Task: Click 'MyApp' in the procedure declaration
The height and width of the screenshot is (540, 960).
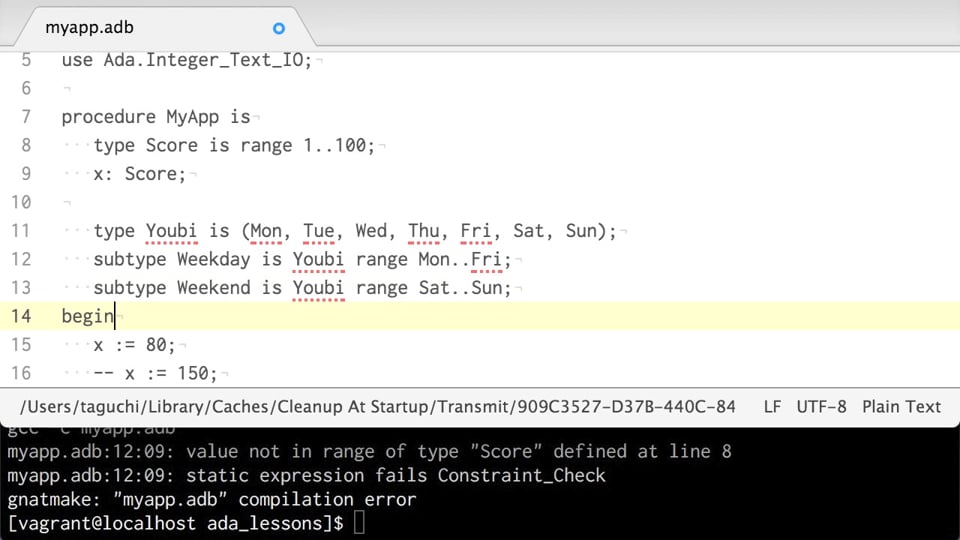Action: [x=192, y=116]
